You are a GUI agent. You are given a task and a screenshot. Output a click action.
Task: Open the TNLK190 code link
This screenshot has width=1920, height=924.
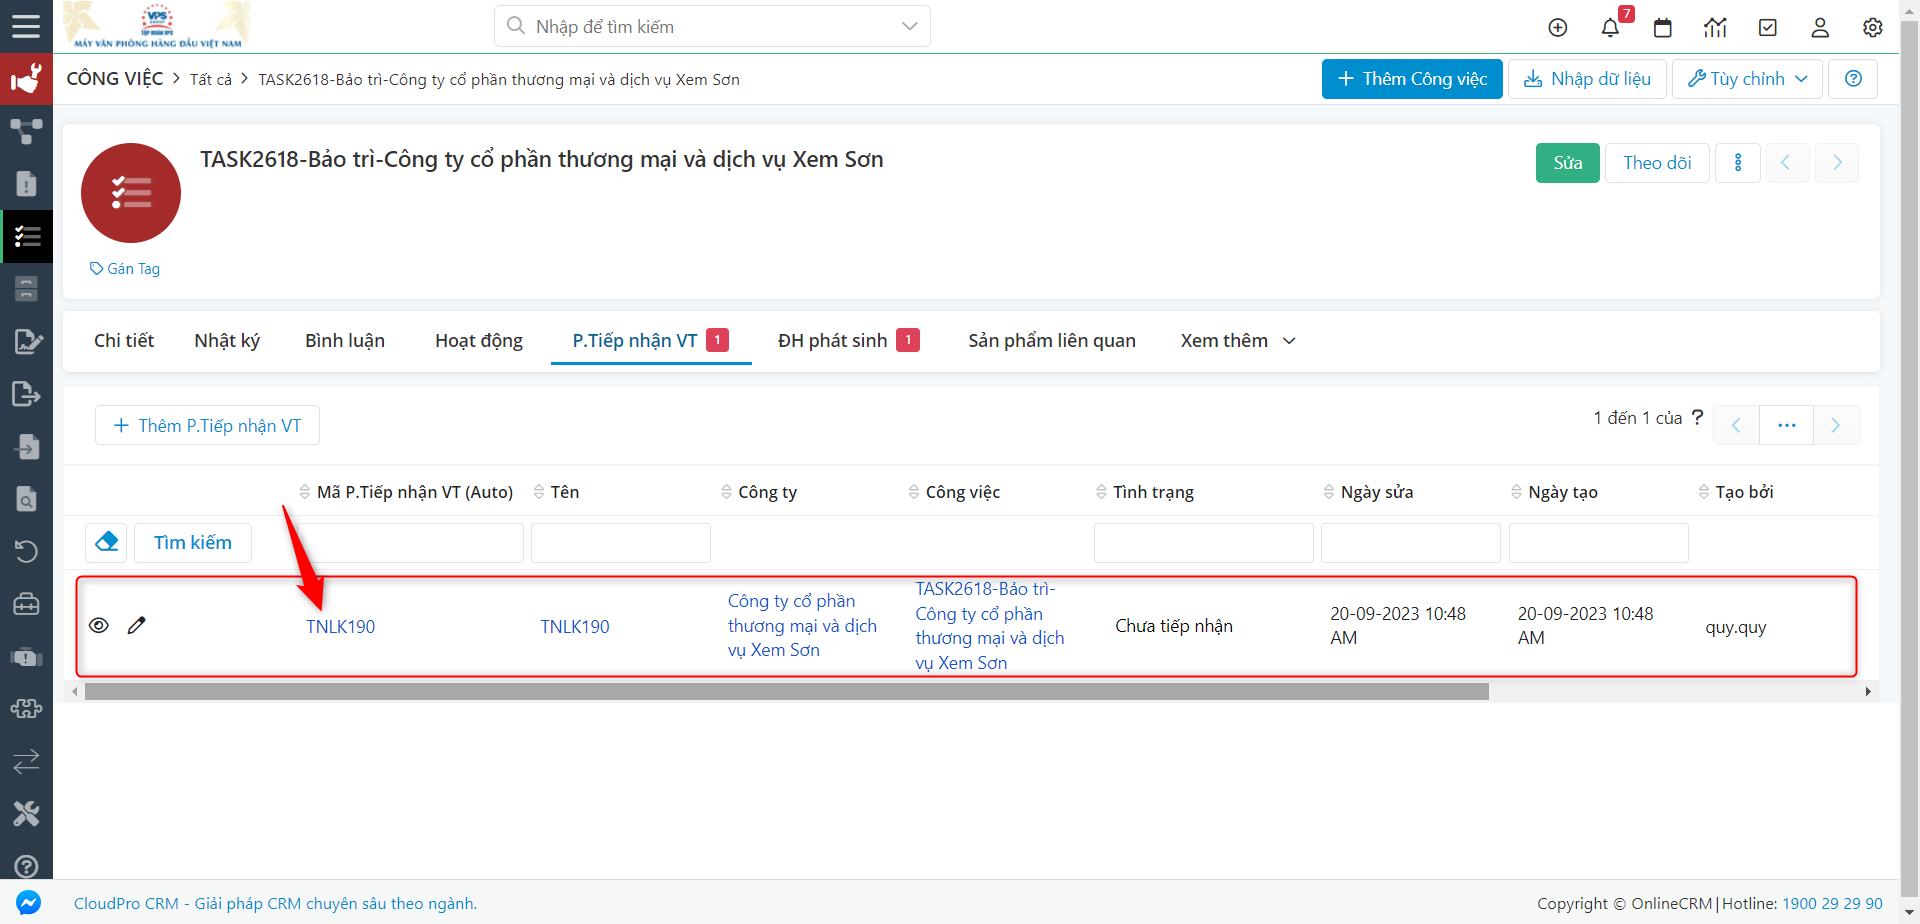[340, 627]
